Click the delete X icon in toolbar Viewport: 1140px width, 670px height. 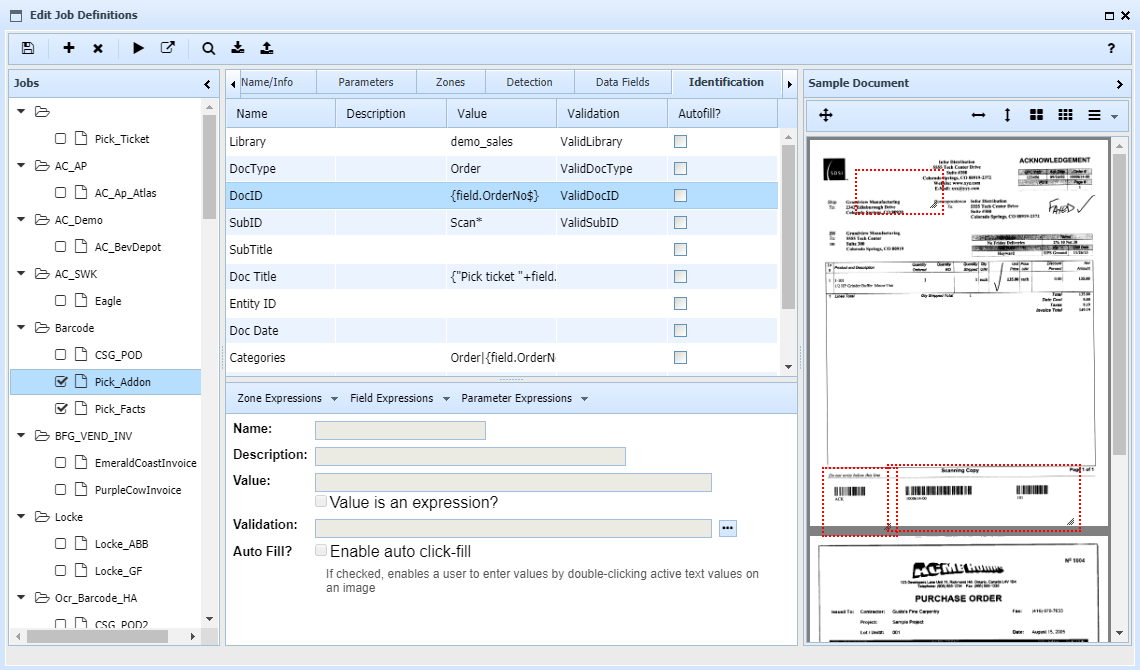98,48
